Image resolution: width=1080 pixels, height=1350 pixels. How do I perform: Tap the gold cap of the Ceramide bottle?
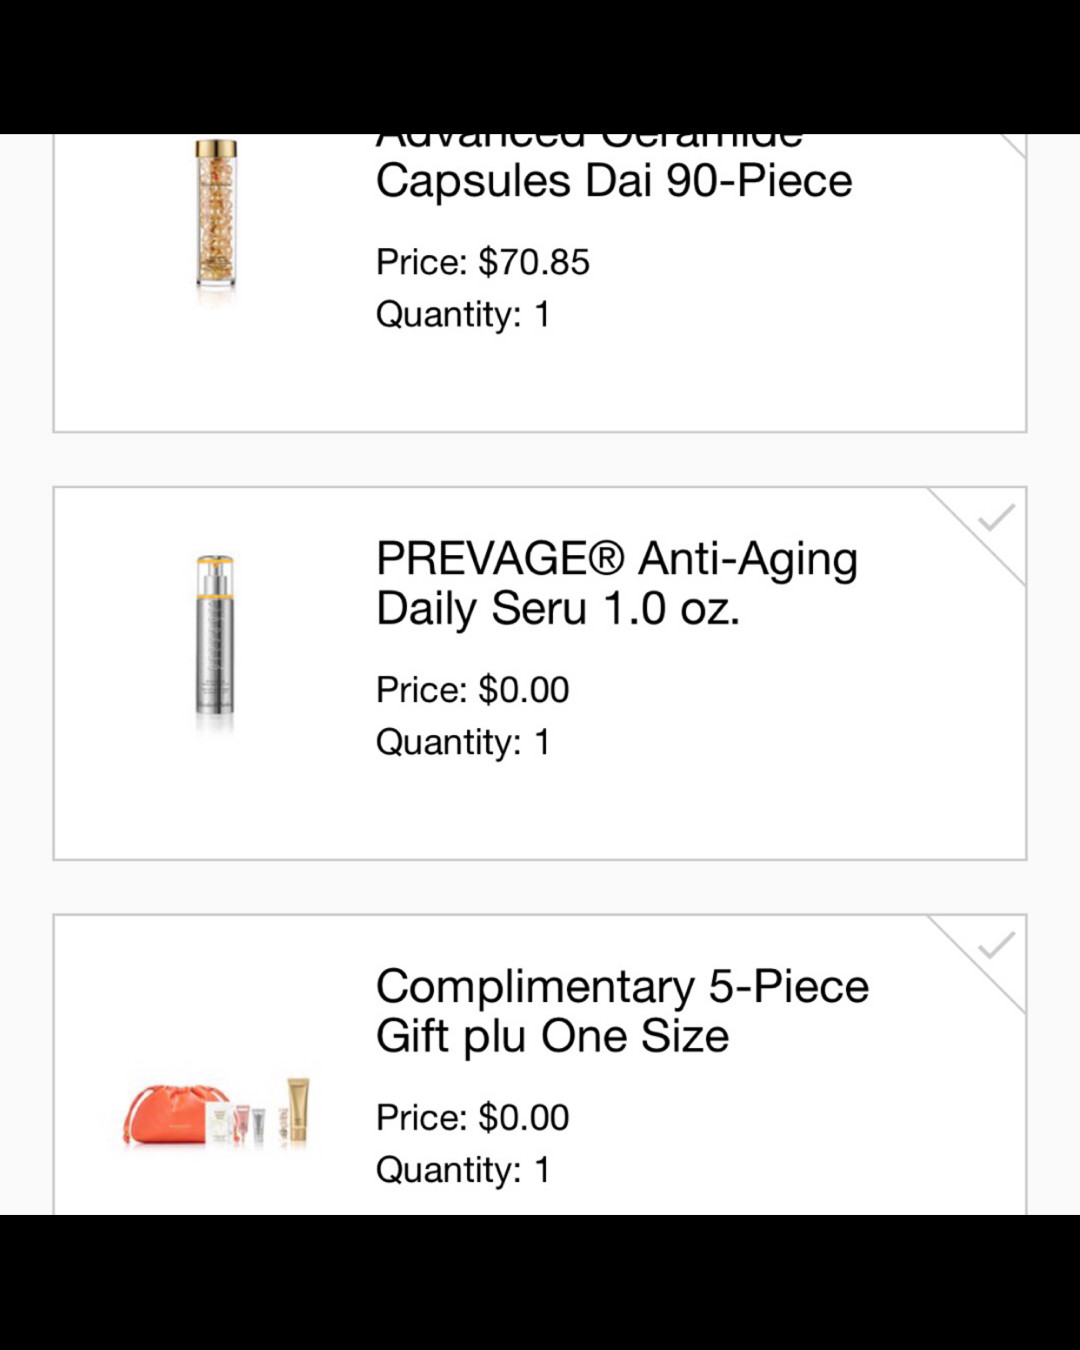[x=216, y=149]
